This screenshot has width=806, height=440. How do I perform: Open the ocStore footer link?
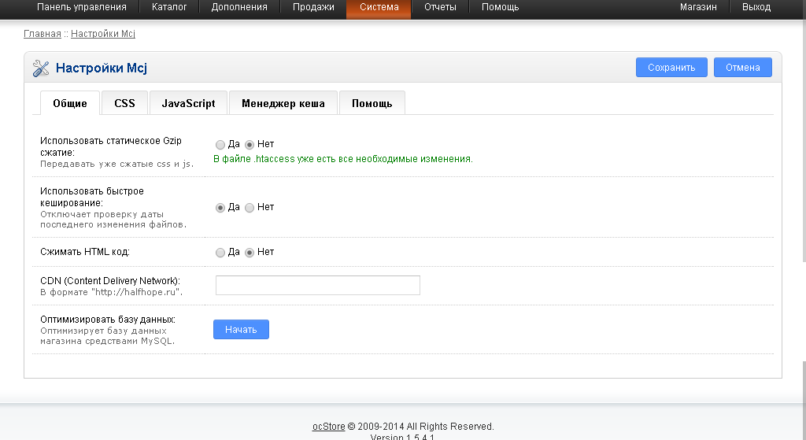click(x=328, y=427)
